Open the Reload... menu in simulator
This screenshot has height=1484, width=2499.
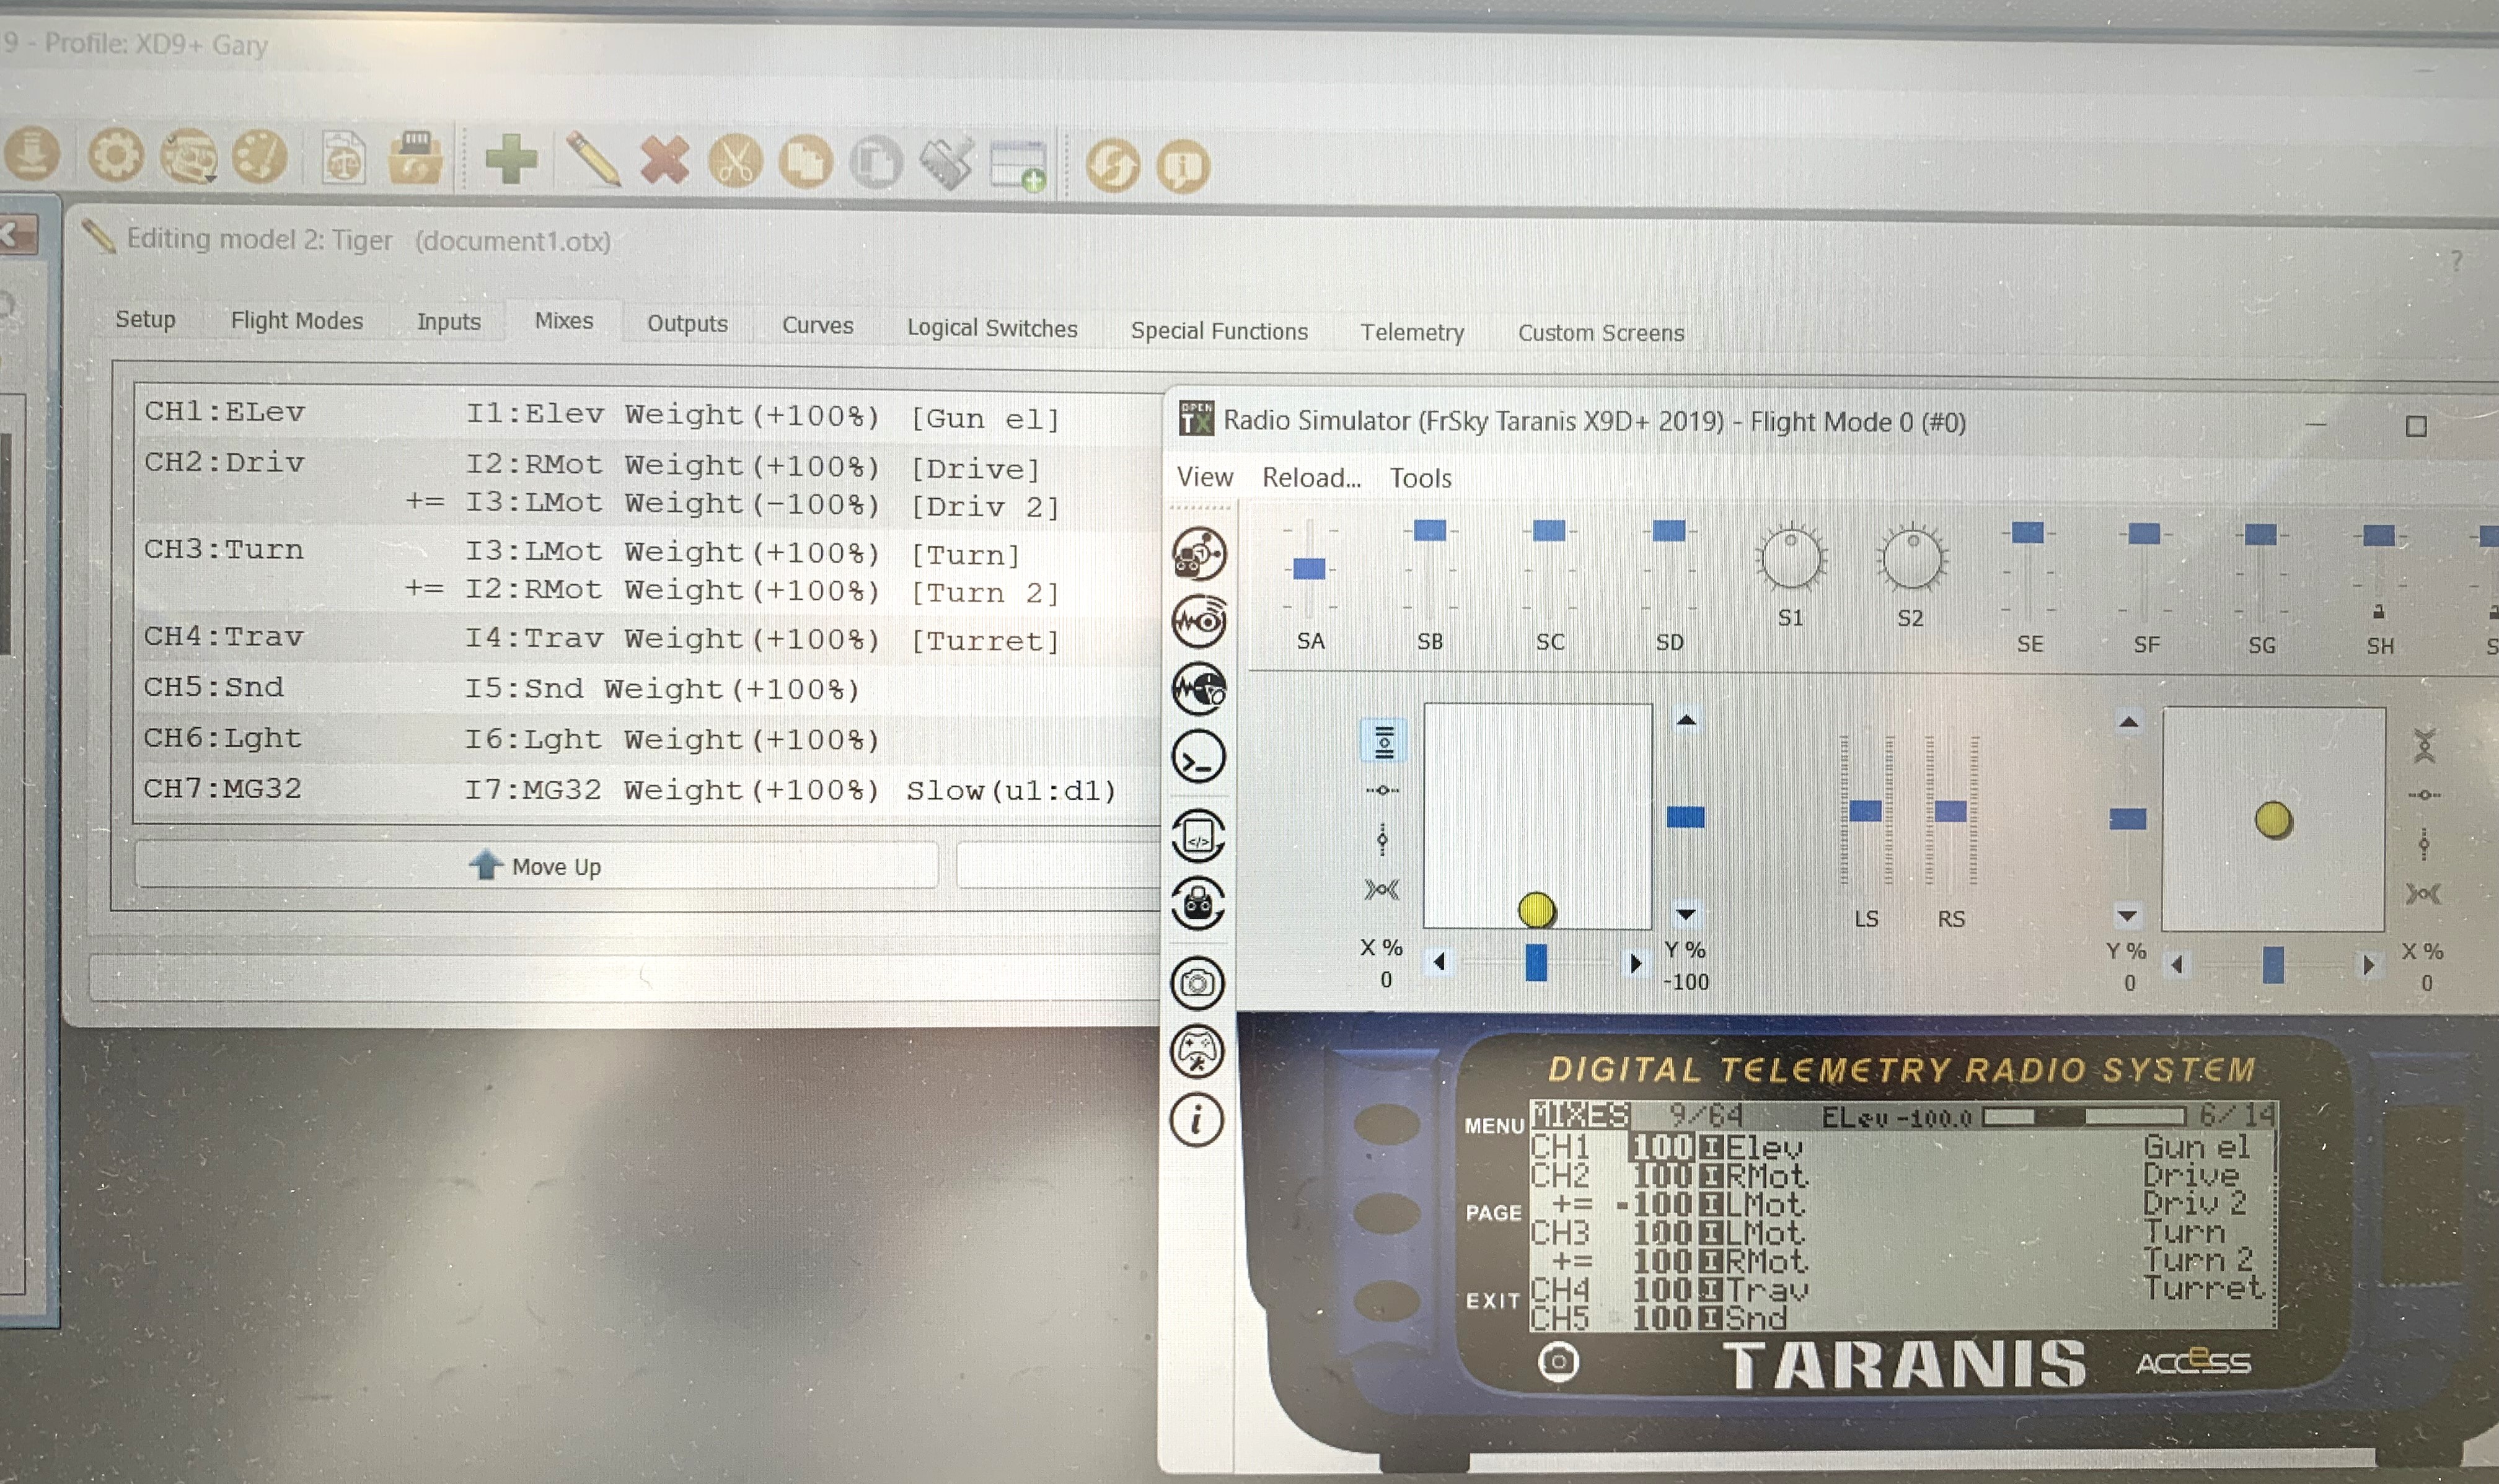1311,478
